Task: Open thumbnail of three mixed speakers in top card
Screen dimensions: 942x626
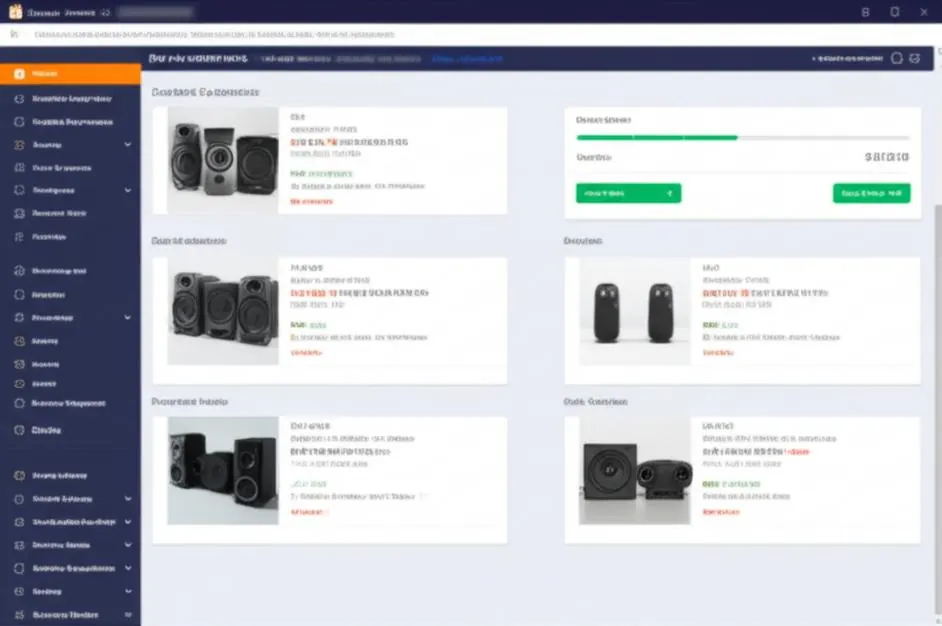Action: [x=223, y=160]
